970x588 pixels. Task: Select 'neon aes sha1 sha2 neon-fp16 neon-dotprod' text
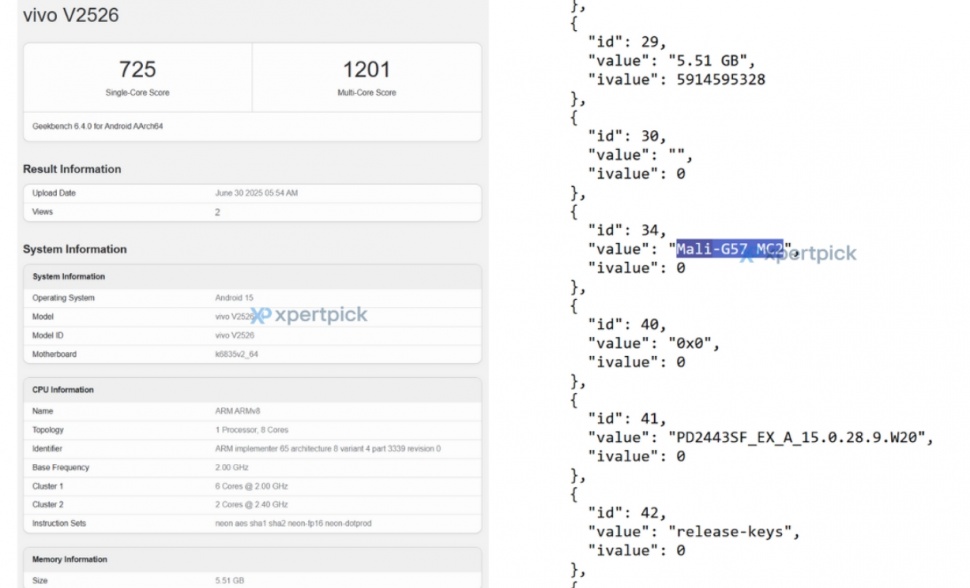click(x=293, y=524)
